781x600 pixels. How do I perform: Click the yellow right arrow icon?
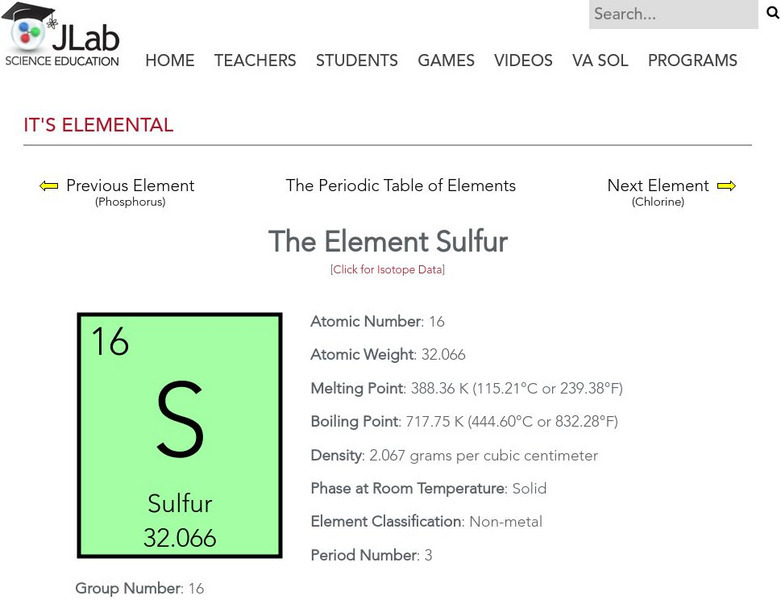pos(727,186)
